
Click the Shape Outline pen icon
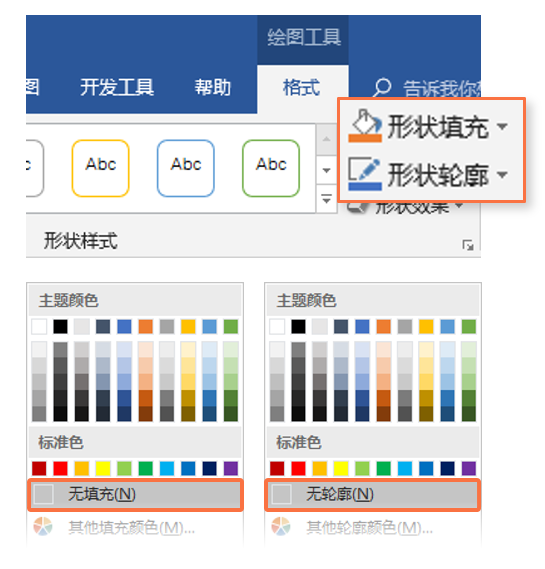[x=365, y=174]
